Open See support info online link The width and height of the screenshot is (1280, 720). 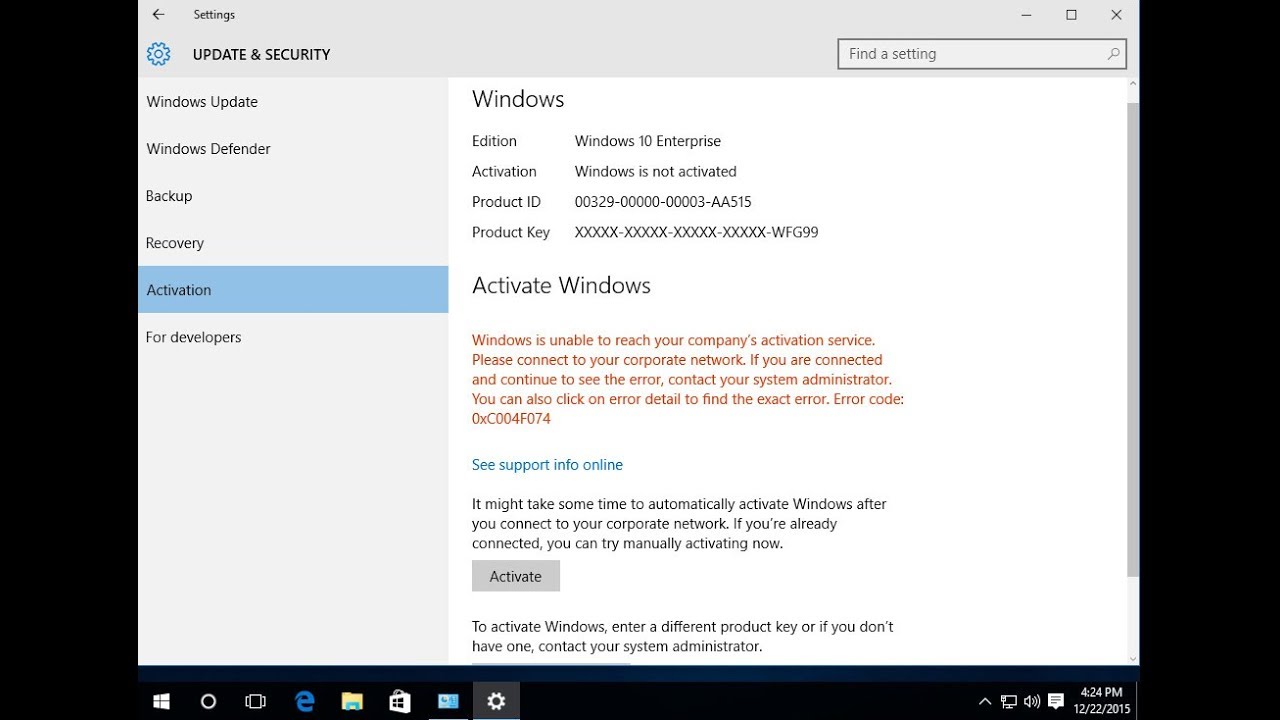click(x=547, y=465)
